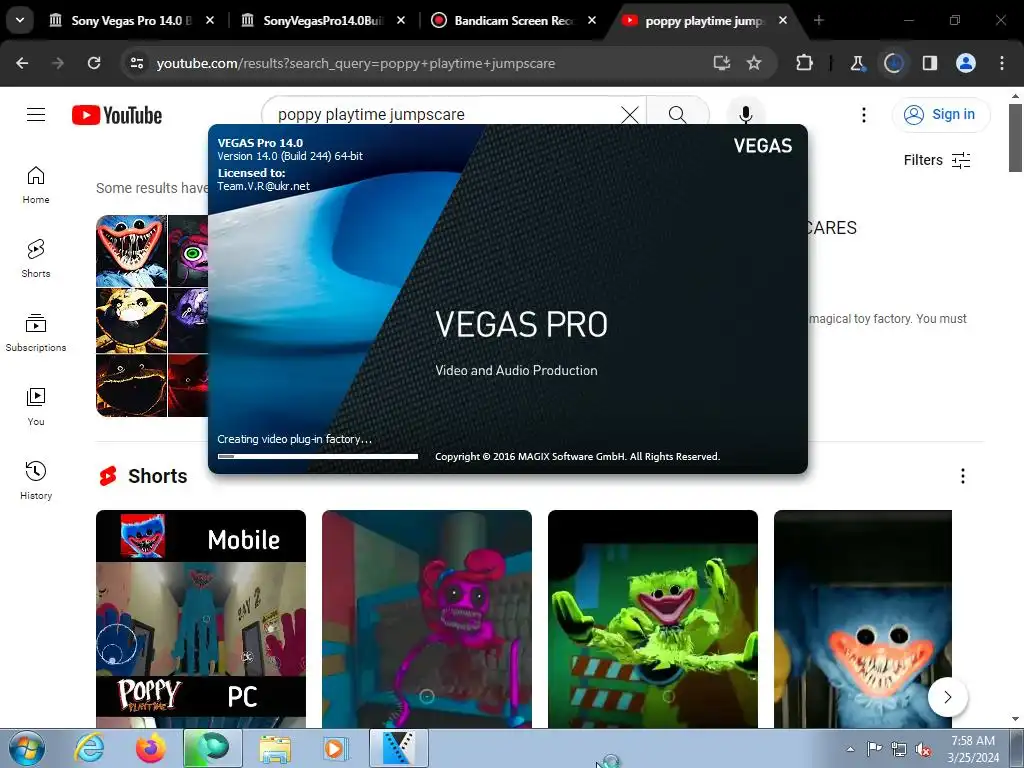Open the network tray icon
The image size is (1024, 768).
[899, 749]
